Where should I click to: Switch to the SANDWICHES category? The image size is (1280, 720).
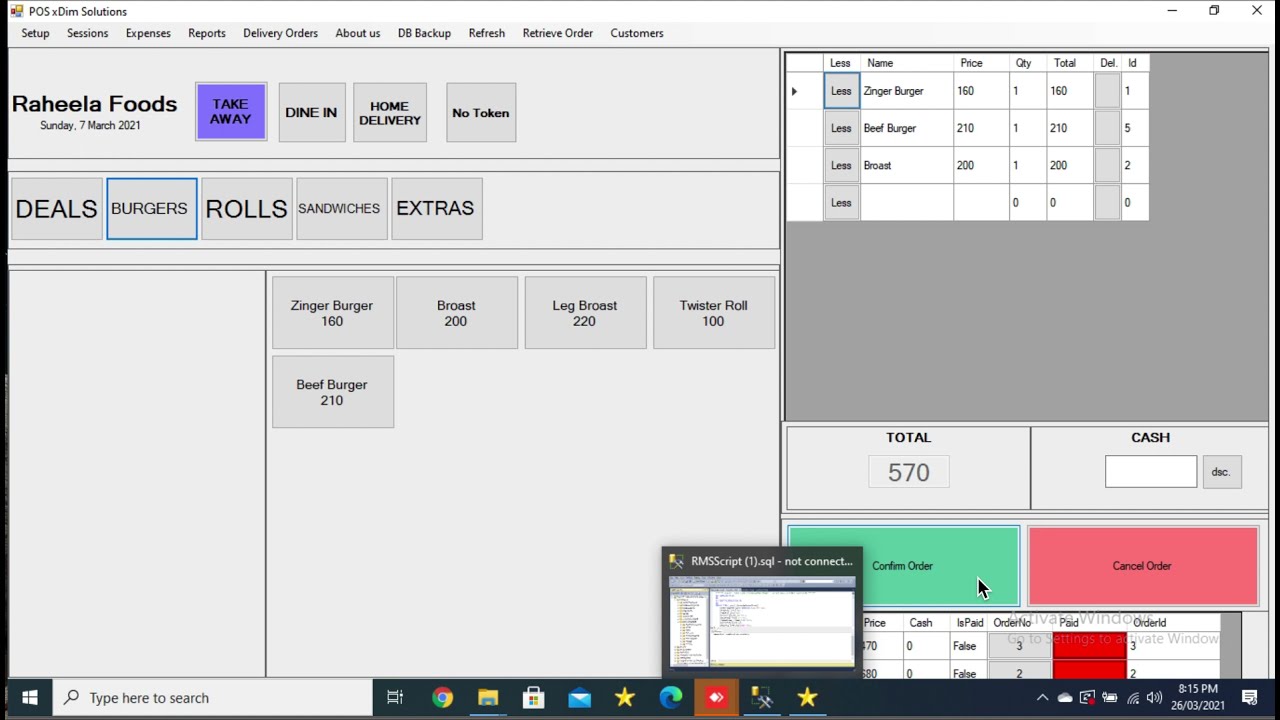tap(342, 209)
